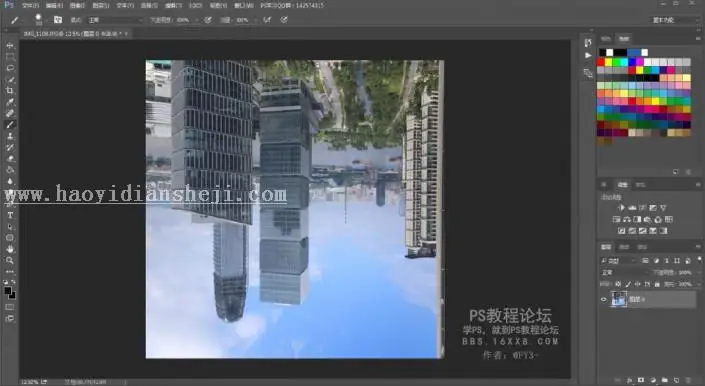Image resolution: width=705 pixels, height=386 pixels.
Task: Turn layer filtering on or off
Action: click(x=699, y=259)
